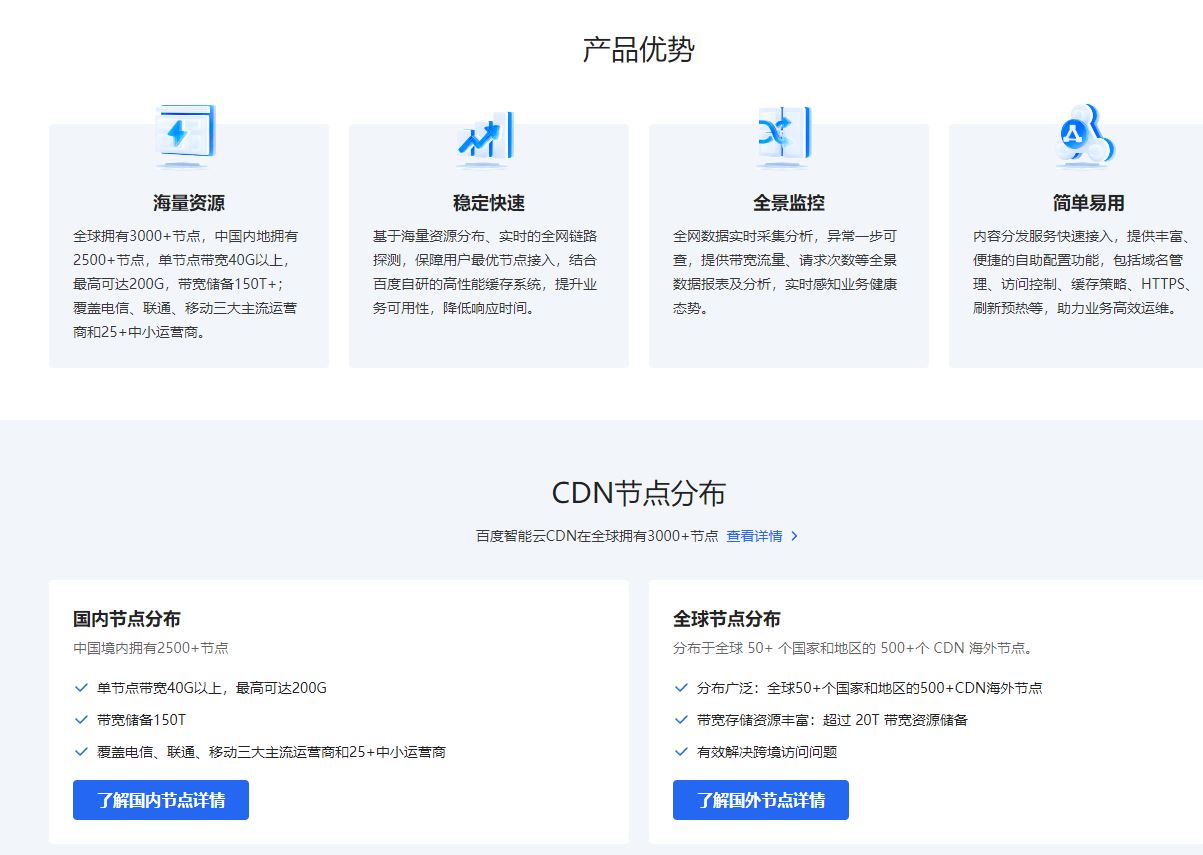
Task: Click the 全球节点分布 heading
Action: [x=727, y=619]
